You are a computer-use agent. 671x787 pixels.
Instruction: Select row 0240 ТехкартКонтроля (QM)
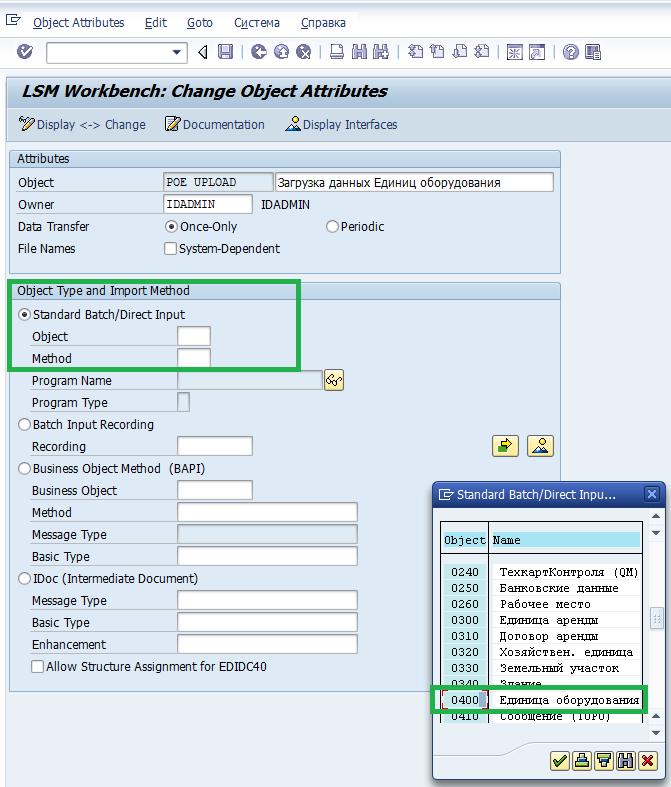coord(542,572)
